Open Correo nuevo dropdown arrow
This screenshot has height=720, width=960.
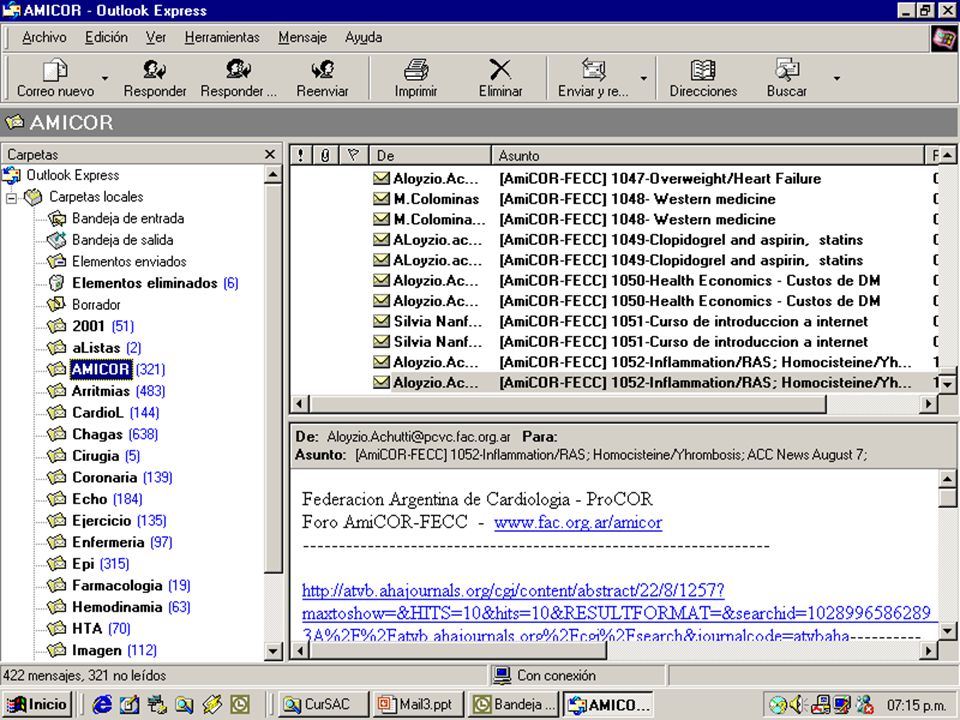(x=105, y=78)
